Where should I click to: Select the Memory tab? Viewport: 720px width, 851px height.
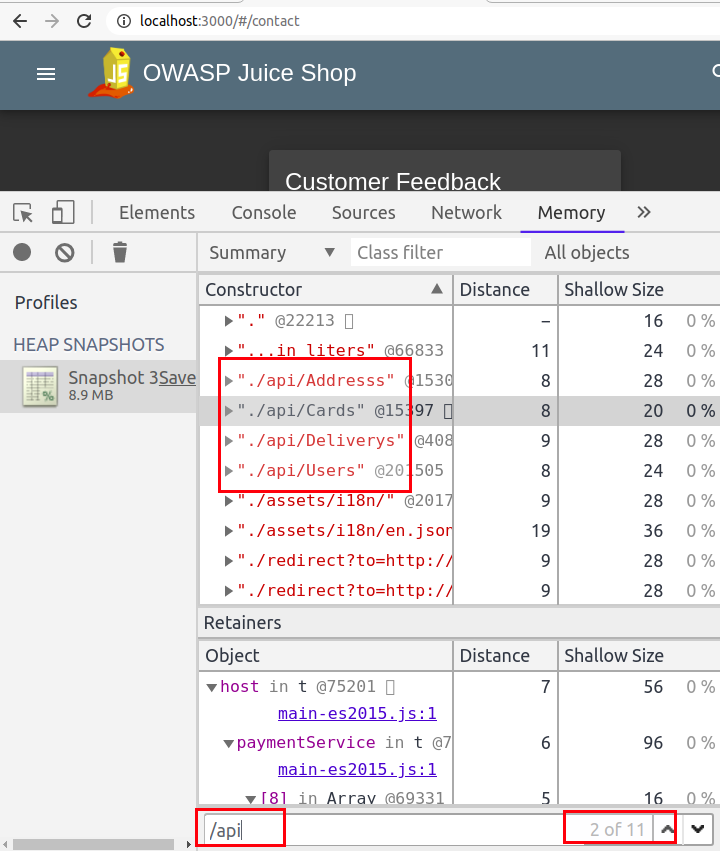(x=571, y=213)
